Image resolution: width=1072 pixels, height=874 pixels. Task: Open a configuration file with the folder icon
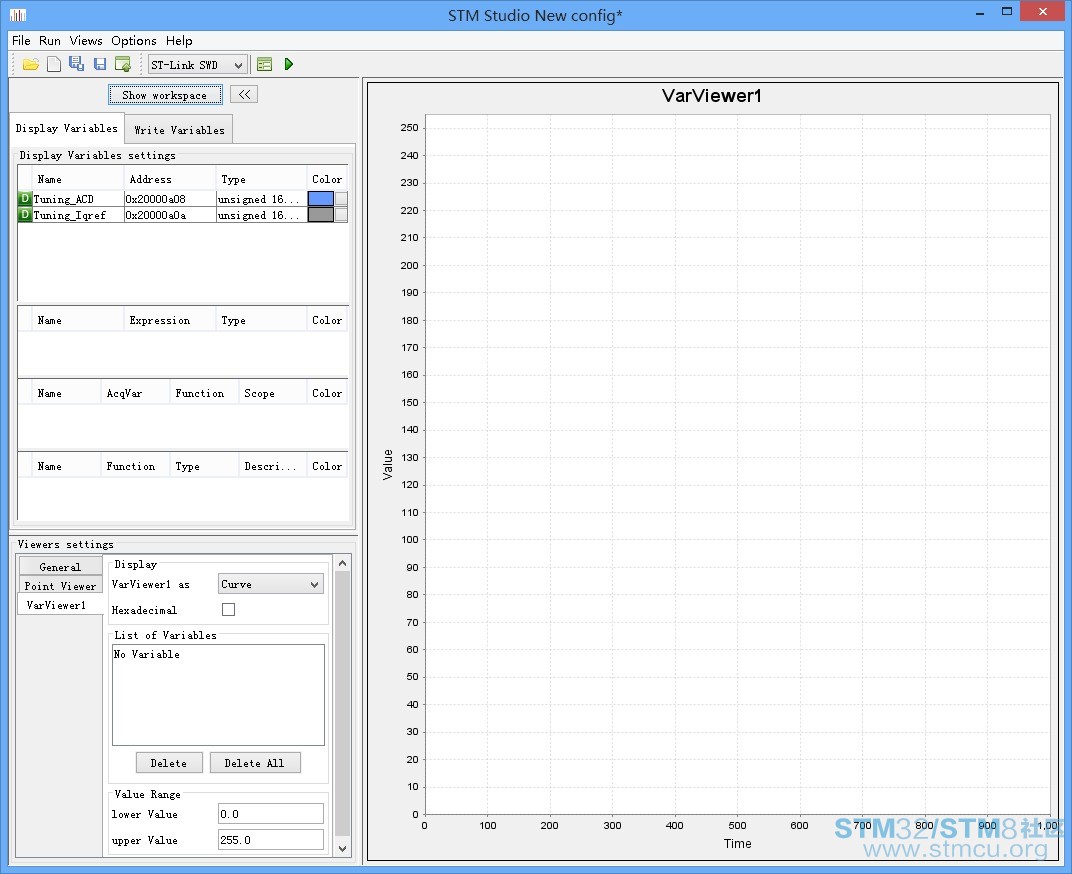(31, 64)
